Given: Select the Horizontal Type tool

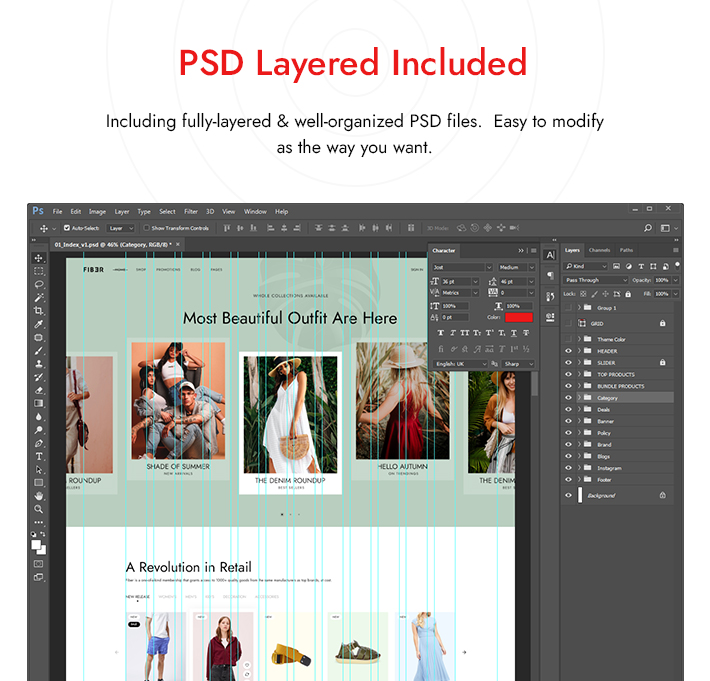Looking at the screenshot, I should pyautogui.click(x=39, y=456).
